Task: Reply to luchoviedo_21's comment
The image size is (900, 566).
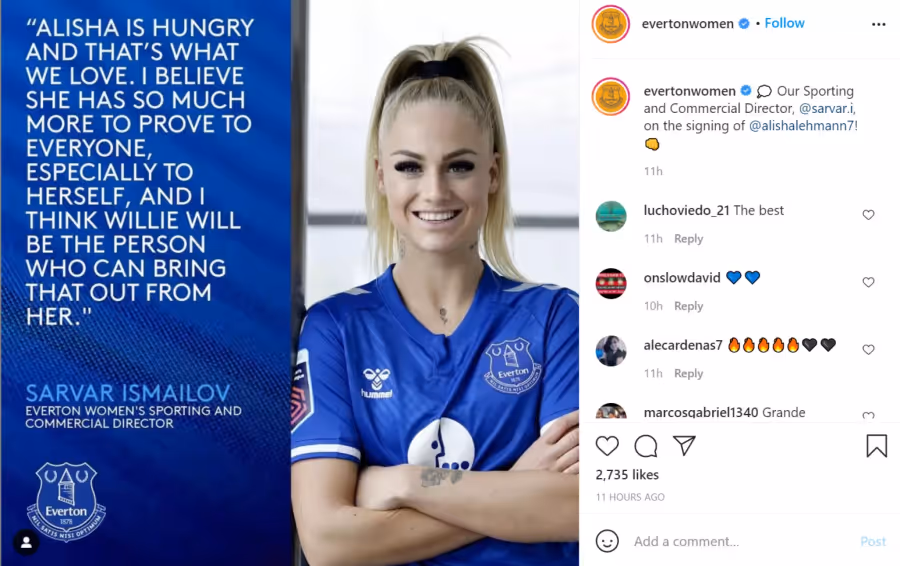Action: (688, 239)
